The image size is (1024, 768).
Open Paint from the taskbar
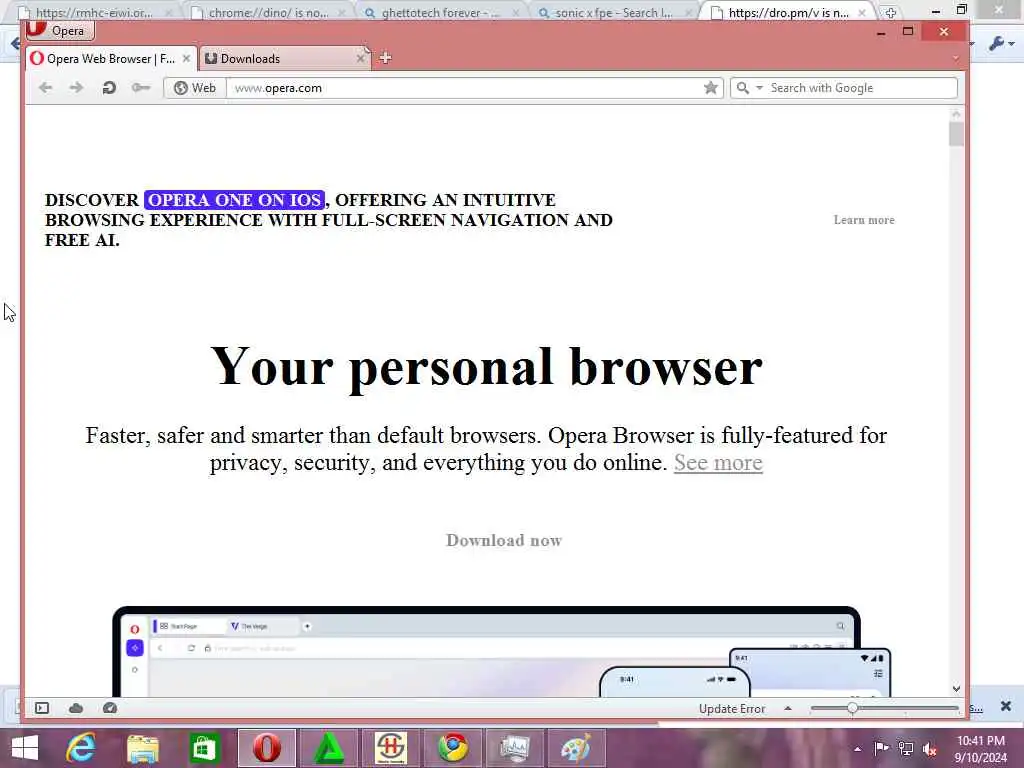[x=577, y=748]
